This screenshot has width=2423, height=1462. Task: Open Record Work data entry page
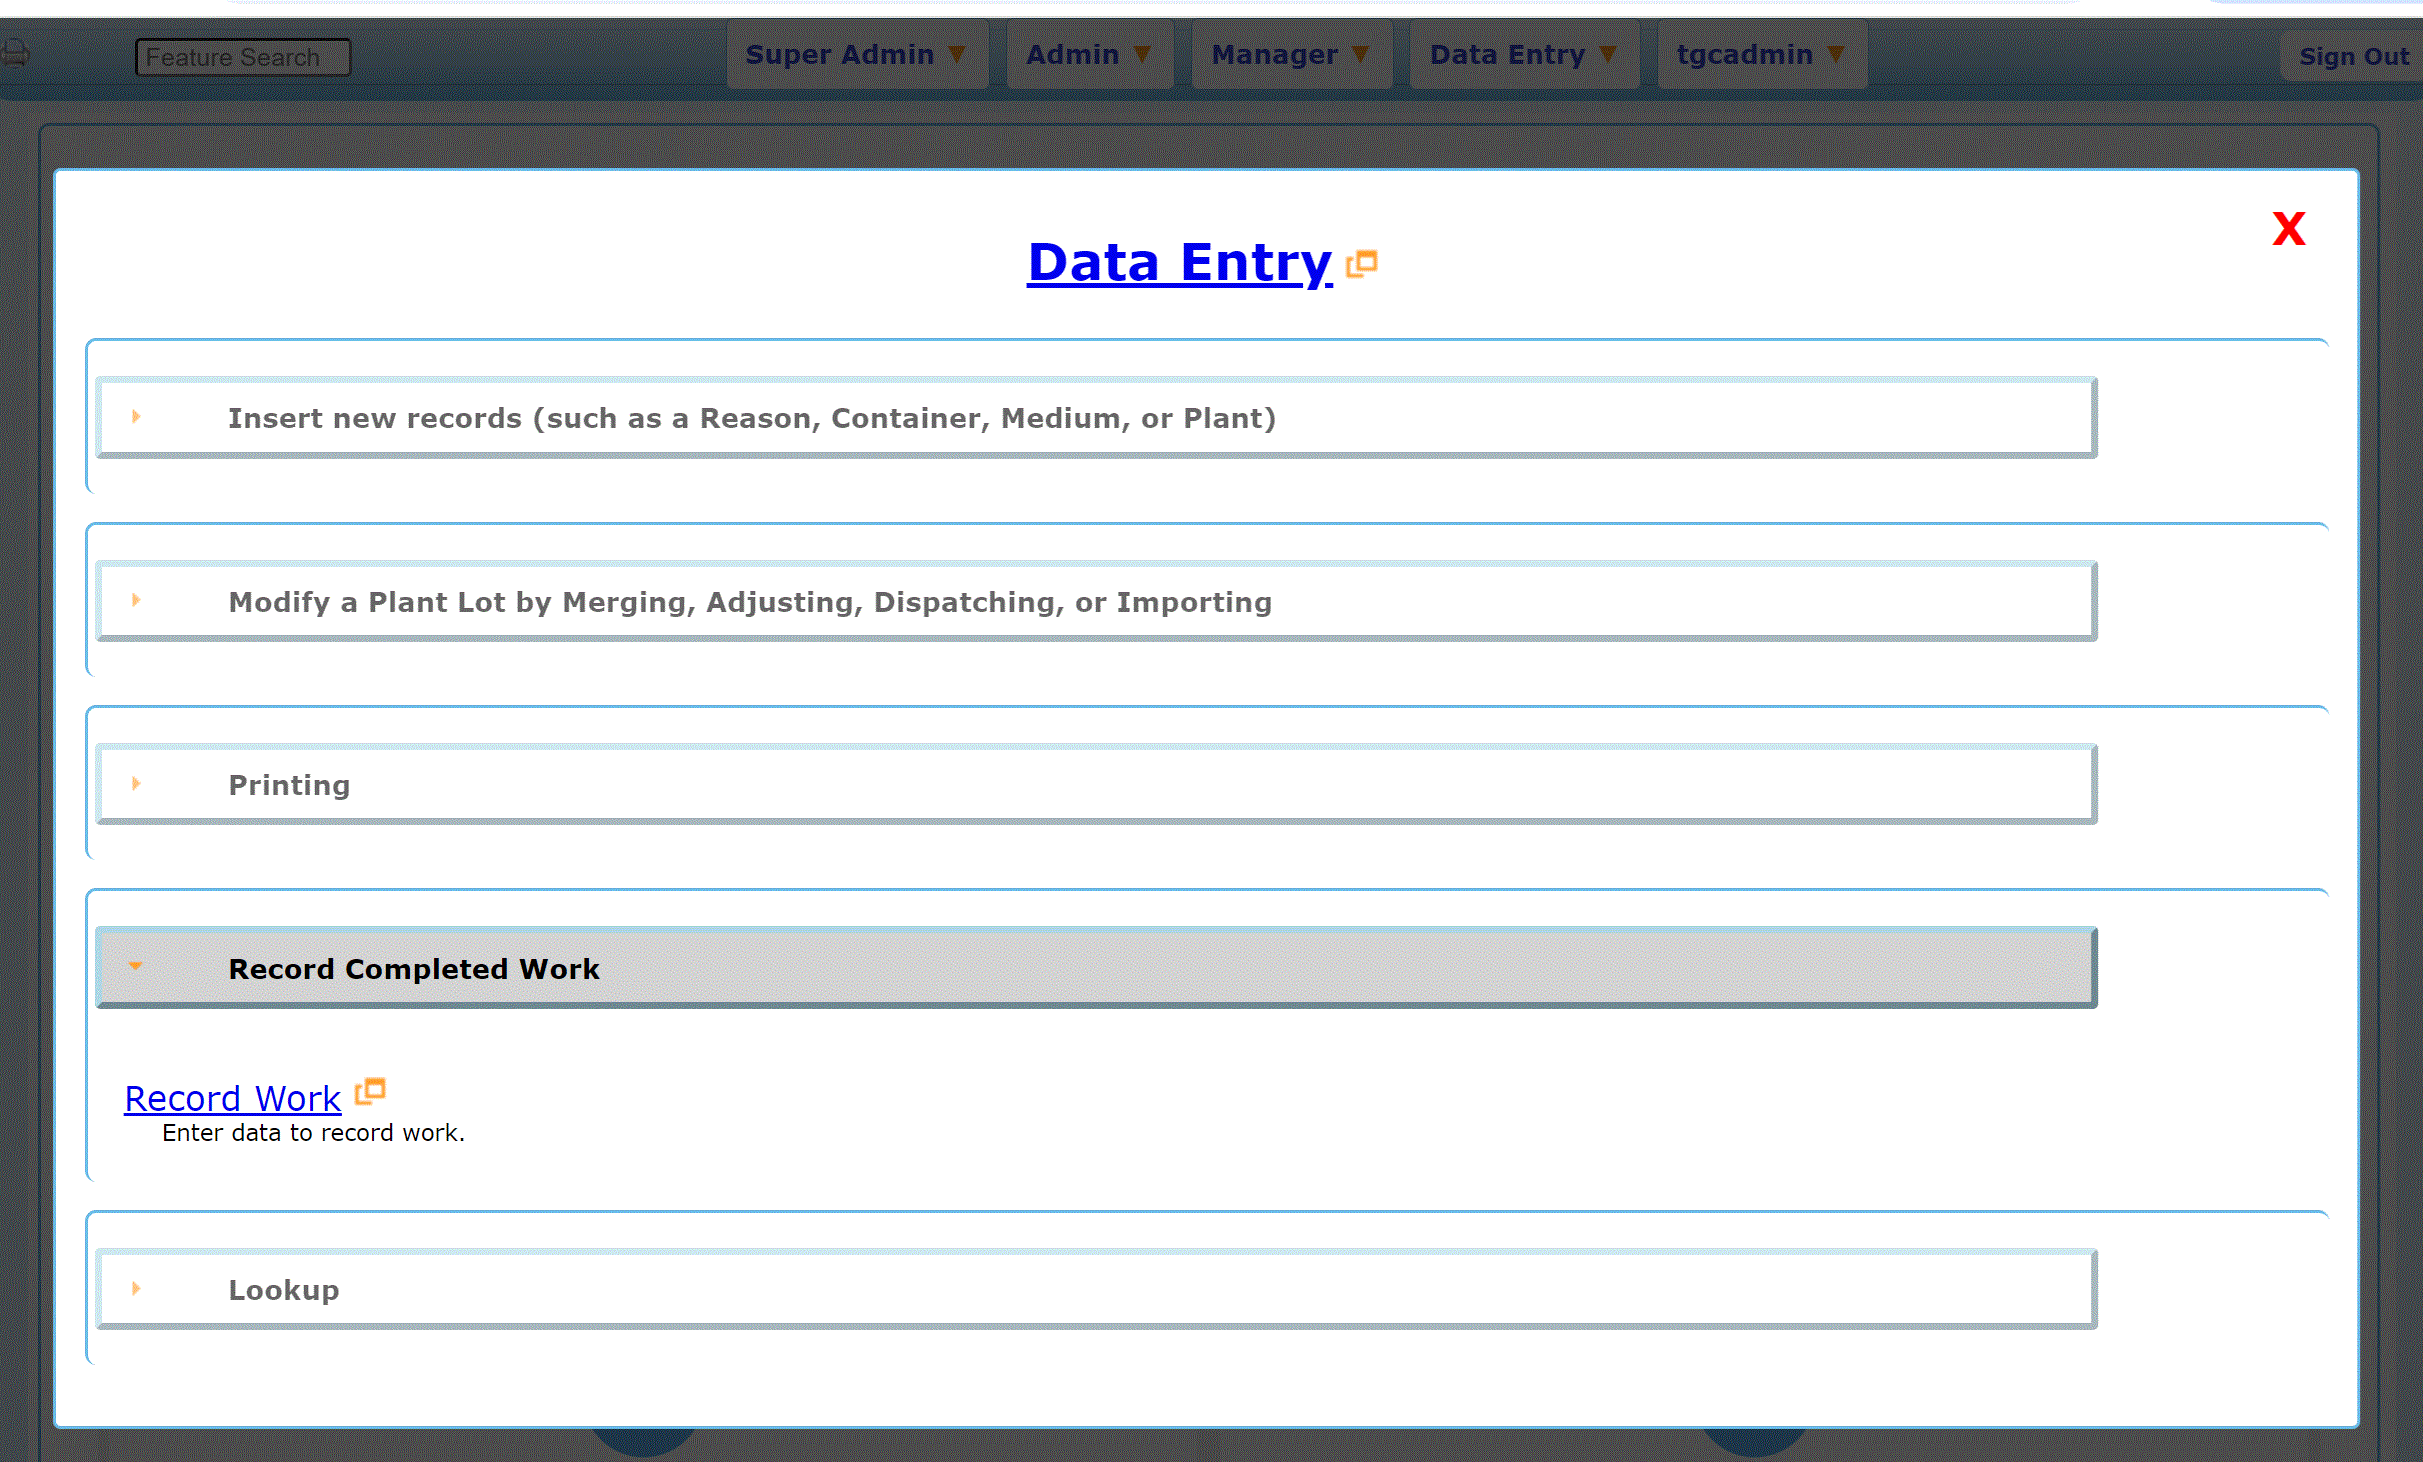[232, 1097]
